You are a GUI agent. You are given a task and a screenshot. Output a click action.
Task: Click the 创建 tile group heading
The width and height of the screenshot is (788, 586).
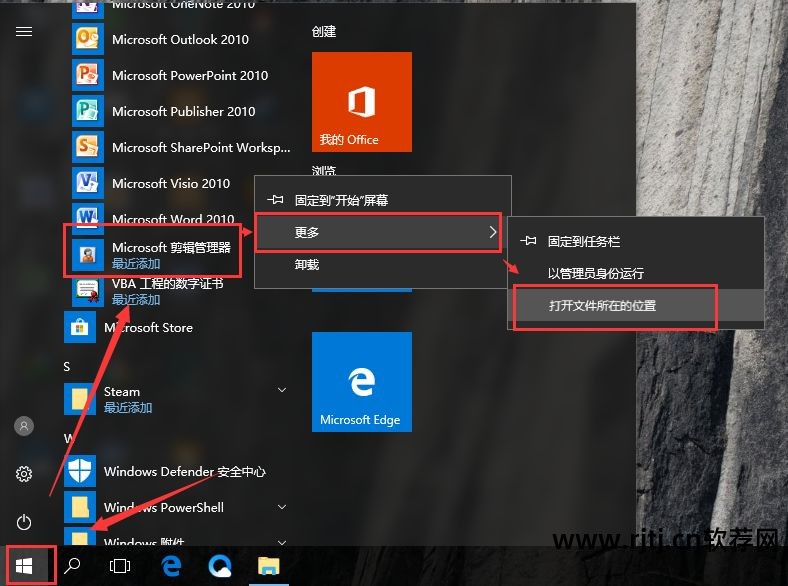coord(324,32)
